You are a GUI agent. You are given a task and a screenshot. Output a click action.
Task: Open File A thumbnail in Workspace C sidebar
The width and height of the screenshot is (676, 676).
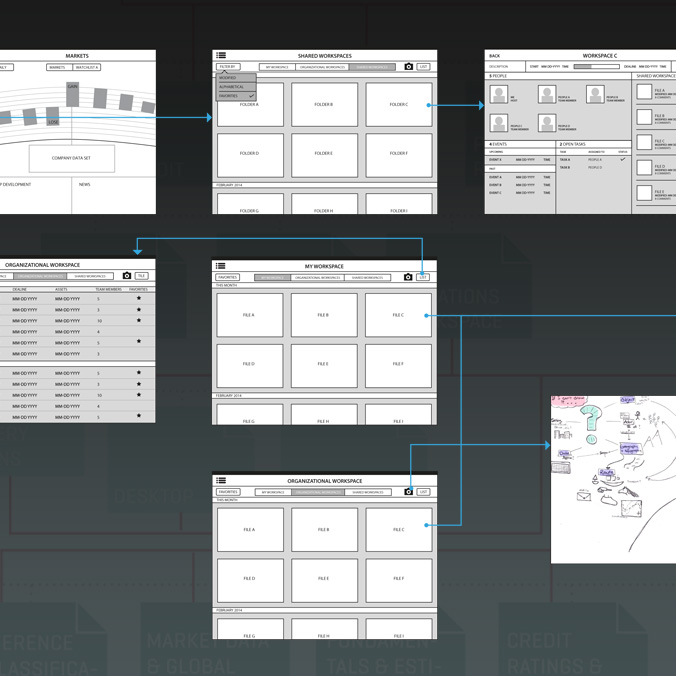(x=644, y=92)
